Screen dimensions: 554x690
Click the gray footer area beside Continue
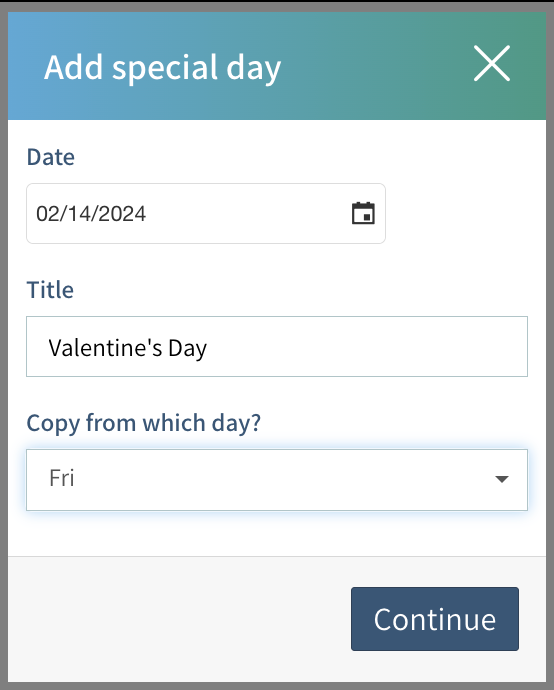tap(176, 619)
